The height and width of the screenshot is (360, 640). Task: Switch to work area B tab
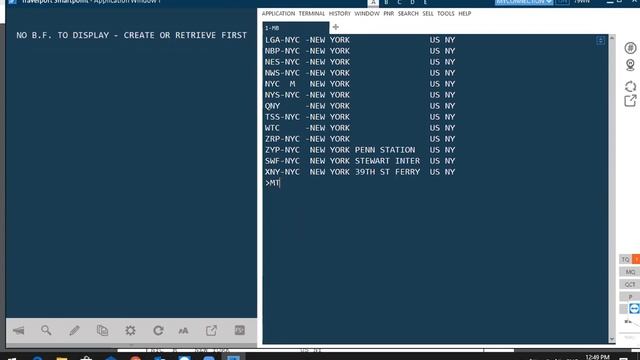point(386,2)
